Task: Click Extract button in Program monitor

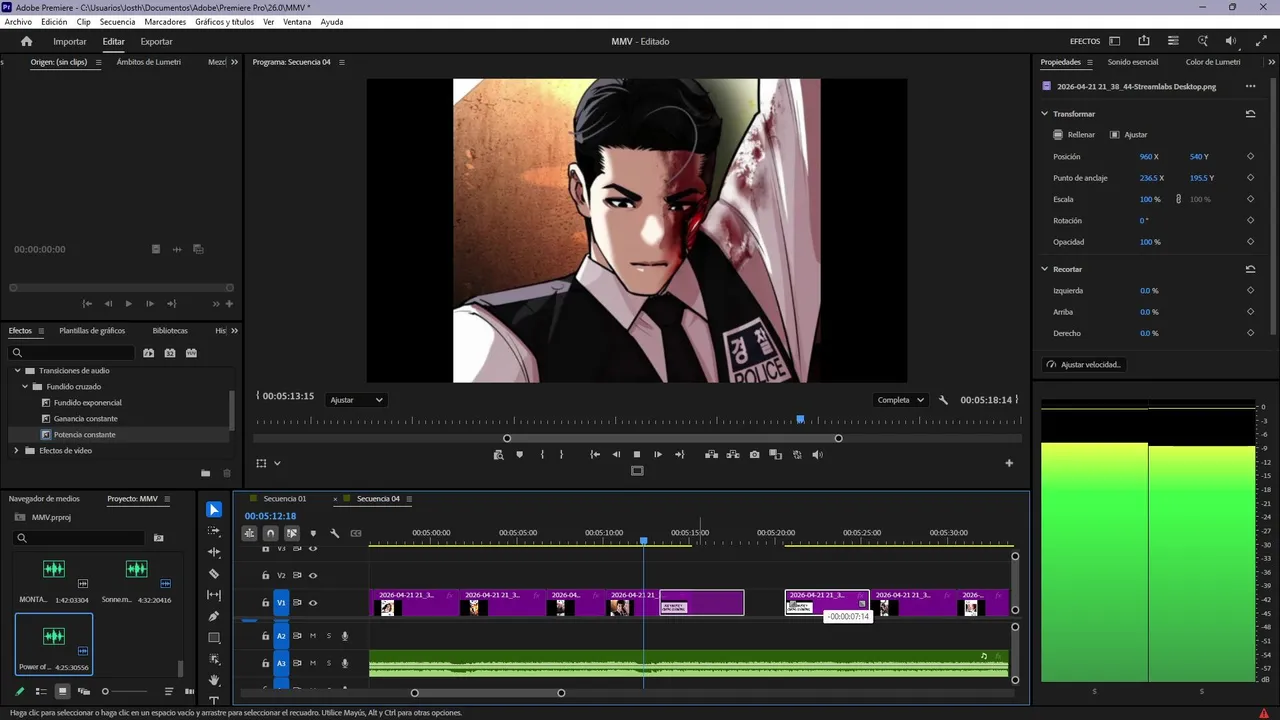Action: 733,455
